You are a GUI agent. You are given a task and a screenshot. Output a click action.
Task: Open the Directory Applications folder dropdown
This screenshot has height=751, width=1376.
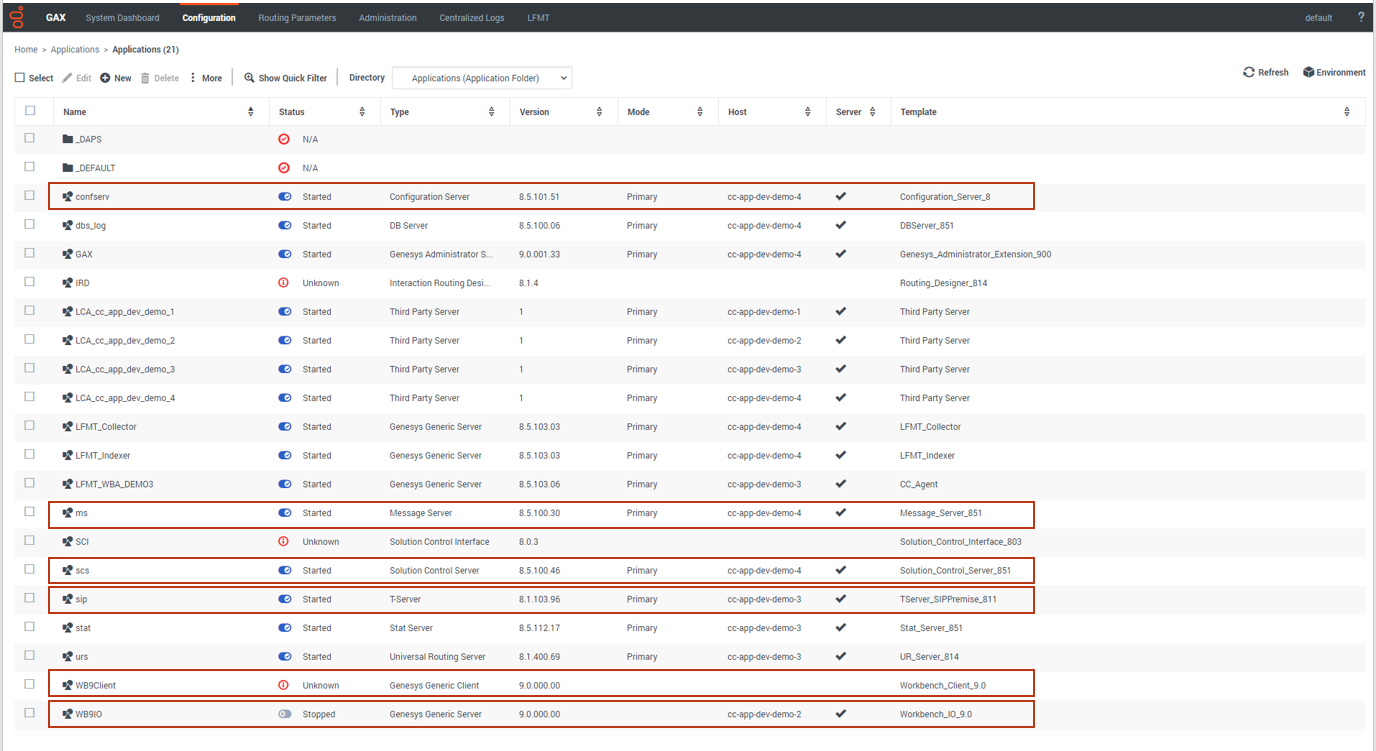482,78
